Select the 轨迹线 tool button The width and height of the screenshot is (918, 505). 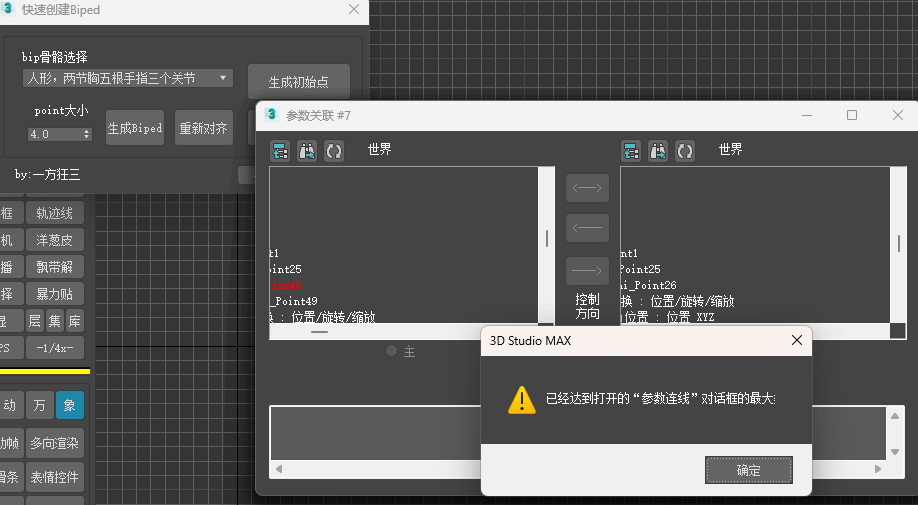point(55,213)
